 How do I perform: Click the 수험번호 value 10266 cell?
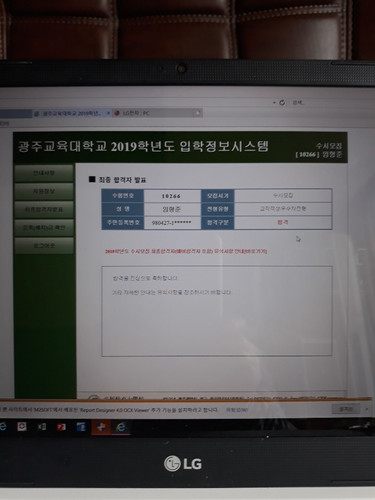tap(172, 196)
